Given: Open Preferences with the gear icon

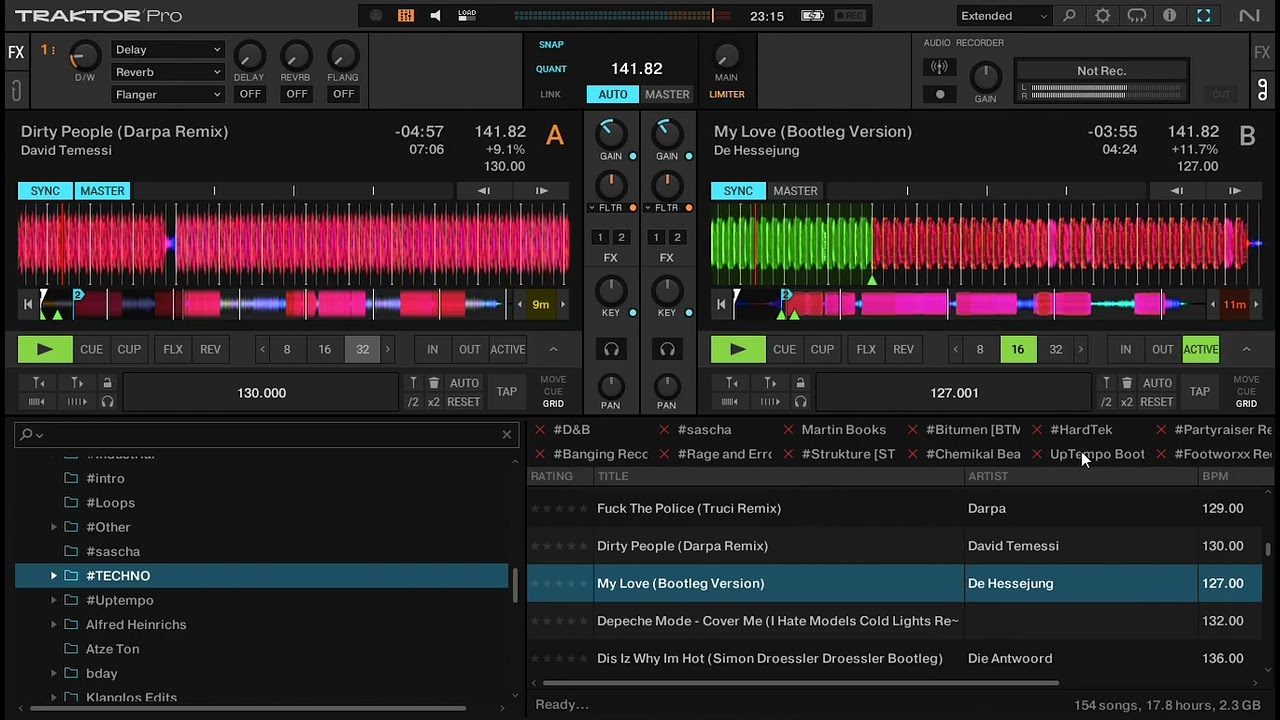Looking at the screenshot, I should [x=1103, y=16].
